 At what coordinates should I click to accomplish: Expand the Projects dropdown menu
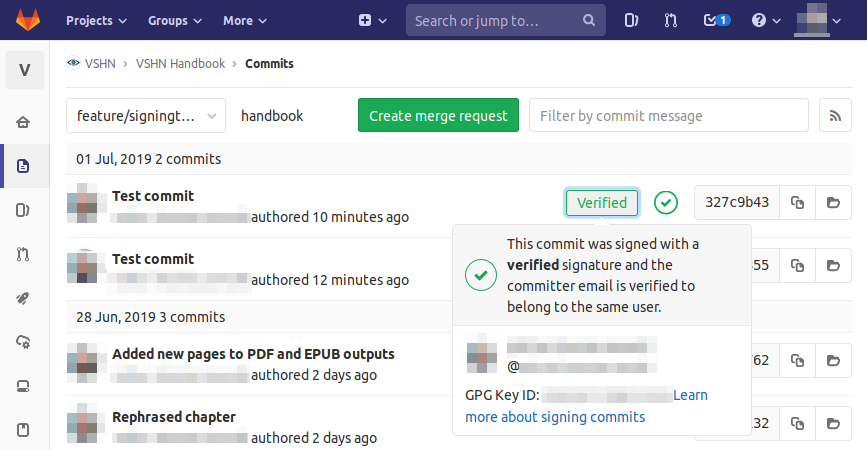point(96,20)
